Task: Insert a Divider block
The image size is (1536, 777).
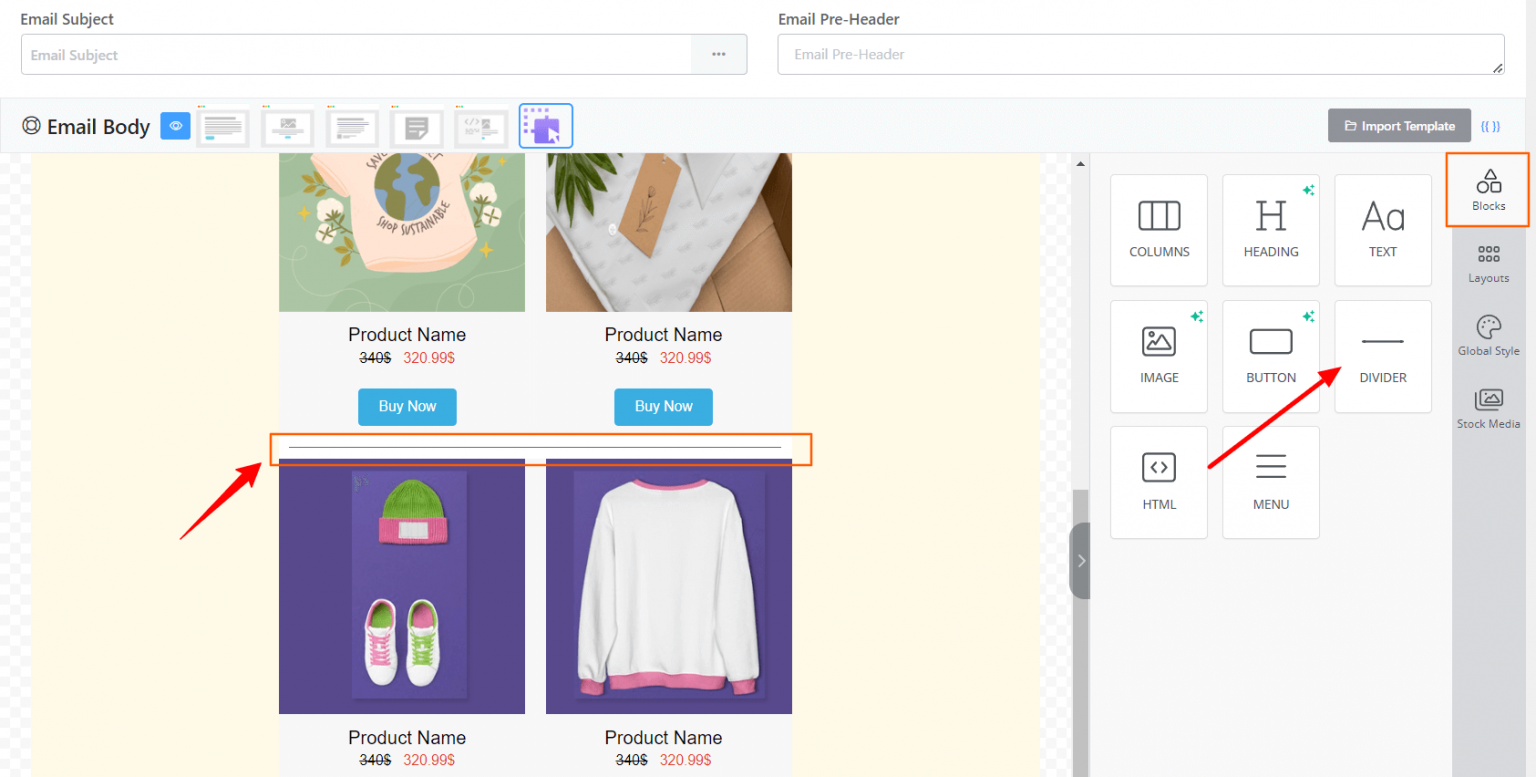Action: [1382, 356]
